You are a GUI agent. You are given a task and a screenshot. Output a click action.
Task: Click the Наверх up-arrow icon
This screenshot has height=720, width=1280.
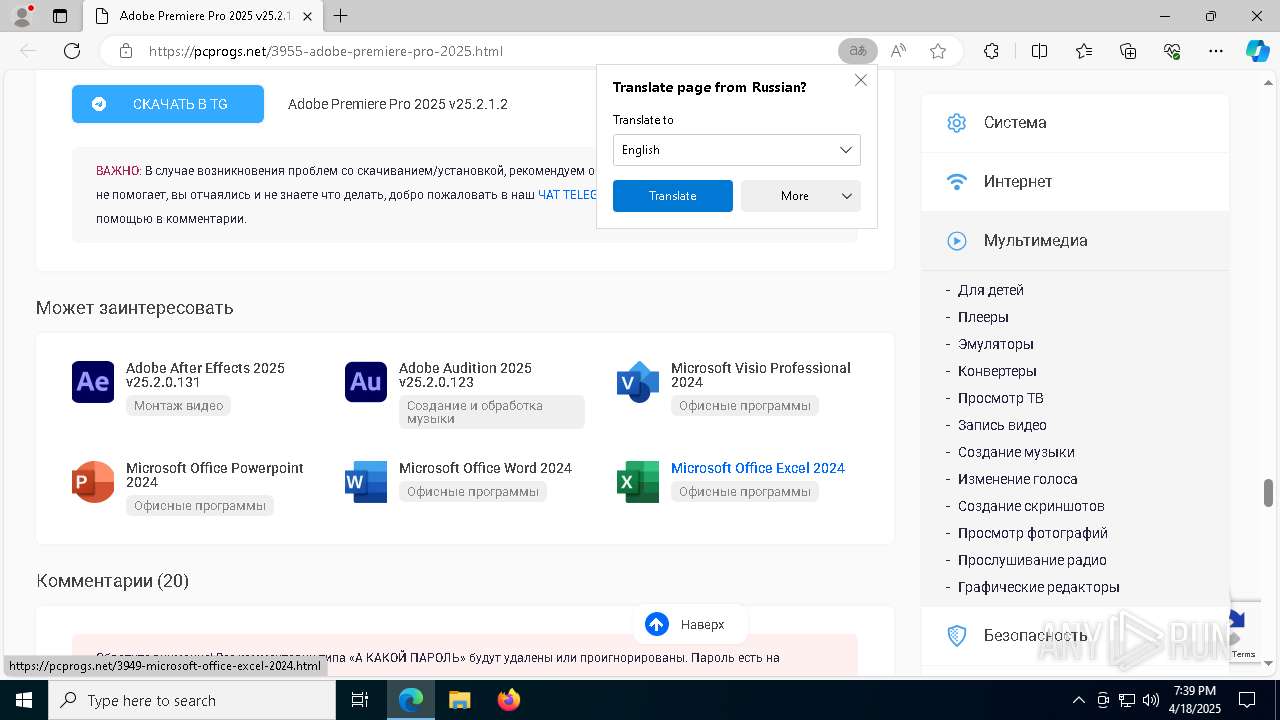(x=657, y=624)
